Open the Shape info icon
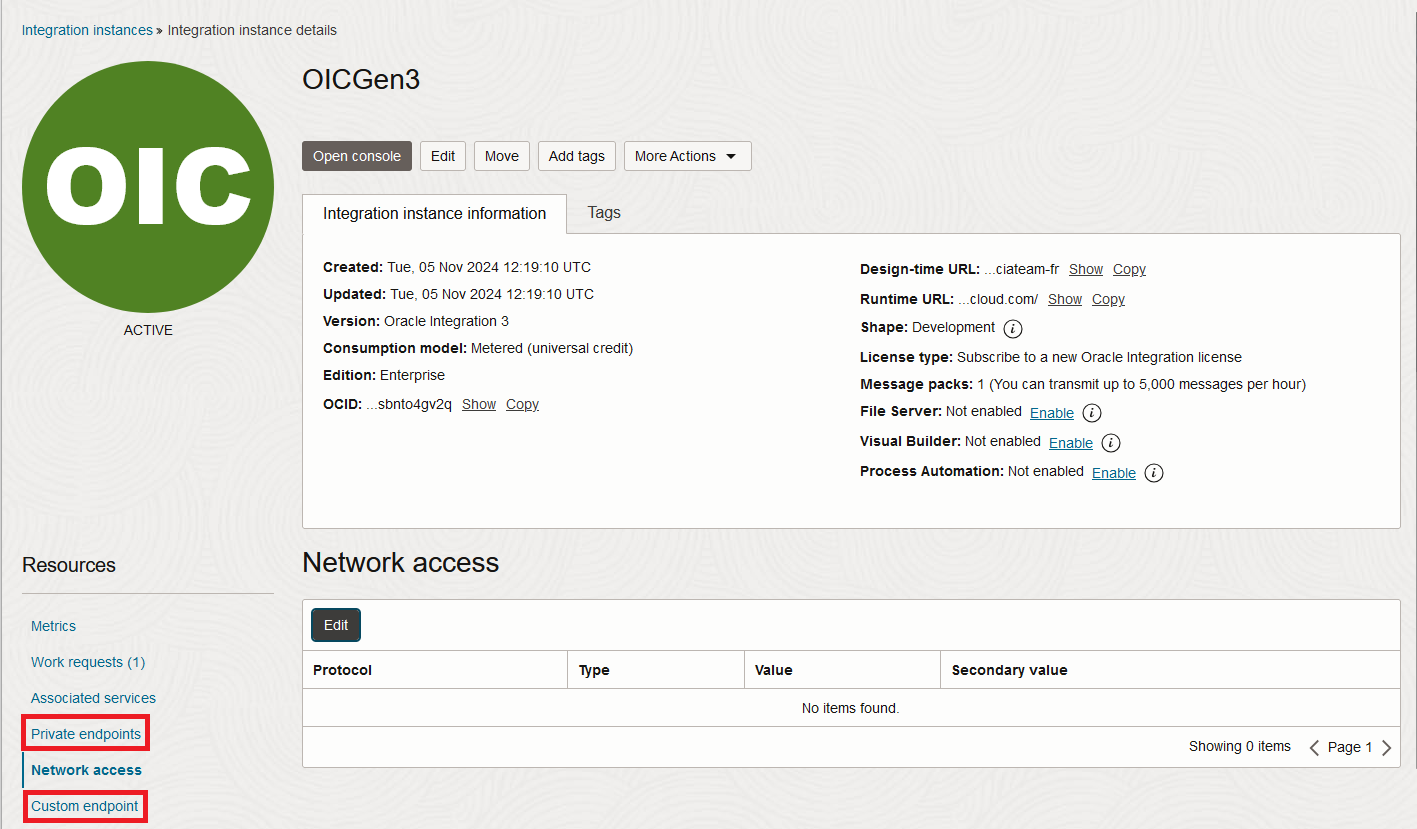This screenshot has height=829, width=1417. [x=1013, y=328]
